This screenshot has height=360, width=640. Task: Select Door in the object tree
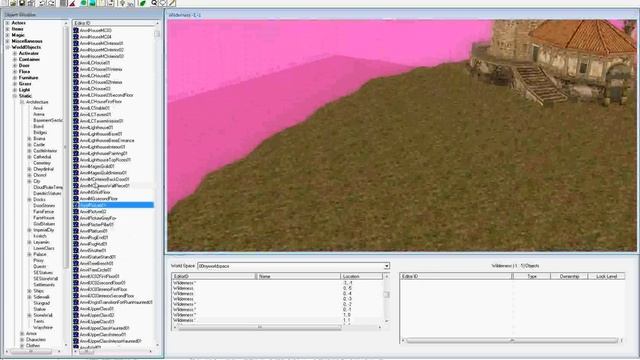click(24, 65)
